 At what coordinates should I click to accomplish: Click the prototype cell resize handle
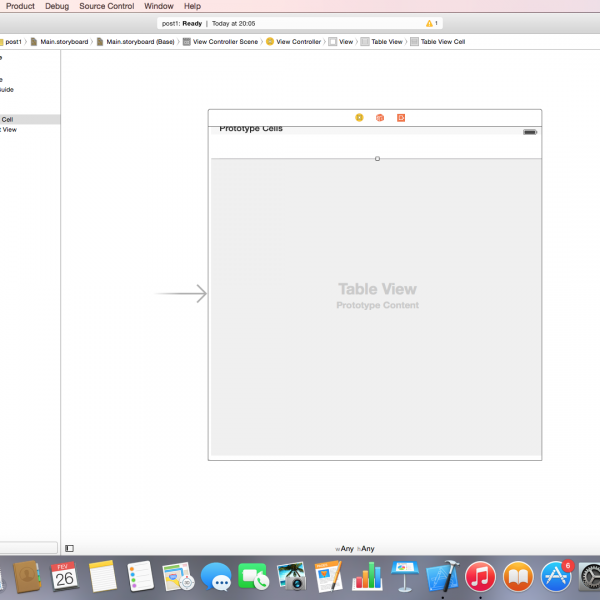(377, 158)
